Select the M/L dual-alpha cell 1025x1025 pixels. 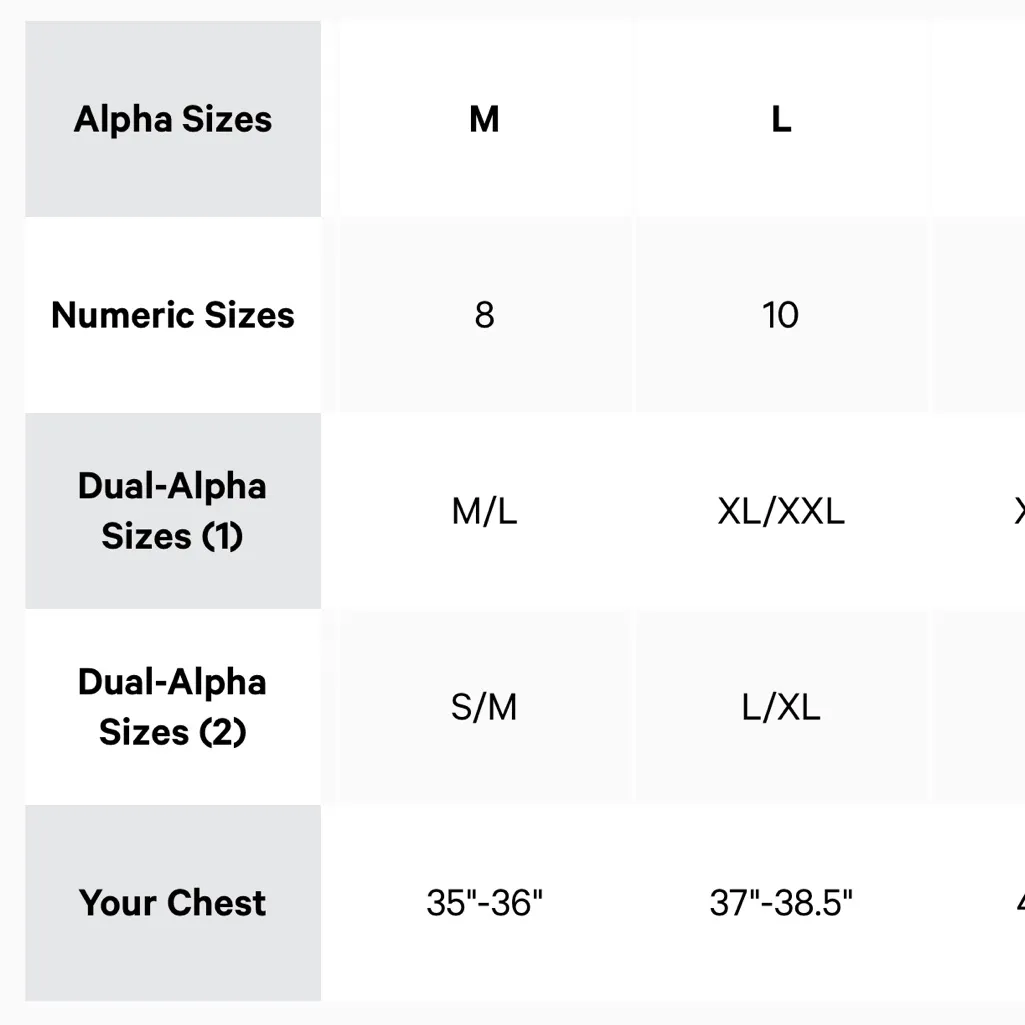(484, 512)
